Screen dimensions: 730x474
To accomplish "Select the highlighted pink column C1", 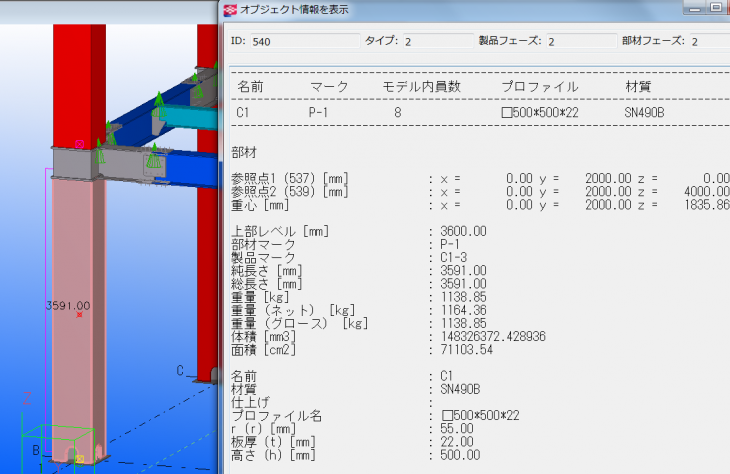I will (79, 260).
